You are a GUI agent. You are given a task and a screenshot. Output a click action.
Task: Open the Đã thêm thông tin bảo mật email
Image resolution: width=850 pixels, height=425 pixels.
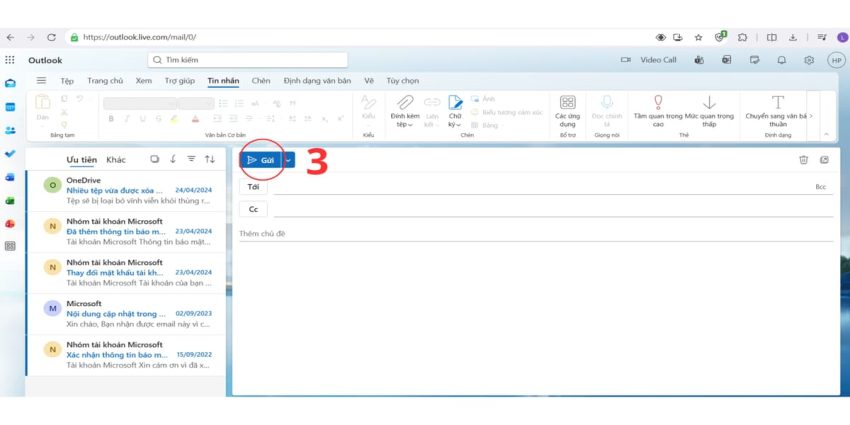point(125,232)
